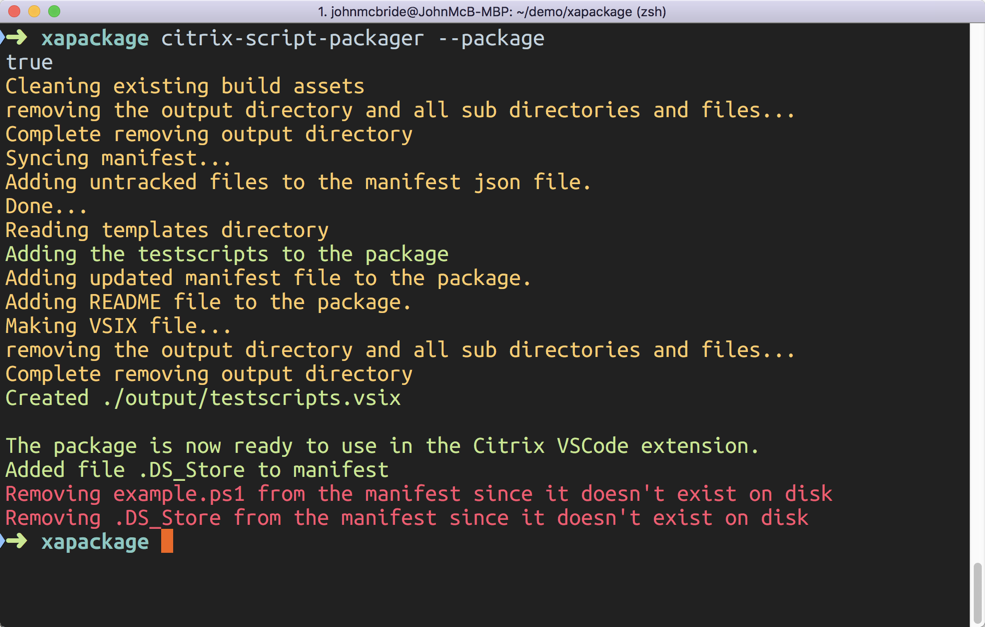Click the window title bar text
This screenshot has height=627, width=985.
[x=492, y=11]
